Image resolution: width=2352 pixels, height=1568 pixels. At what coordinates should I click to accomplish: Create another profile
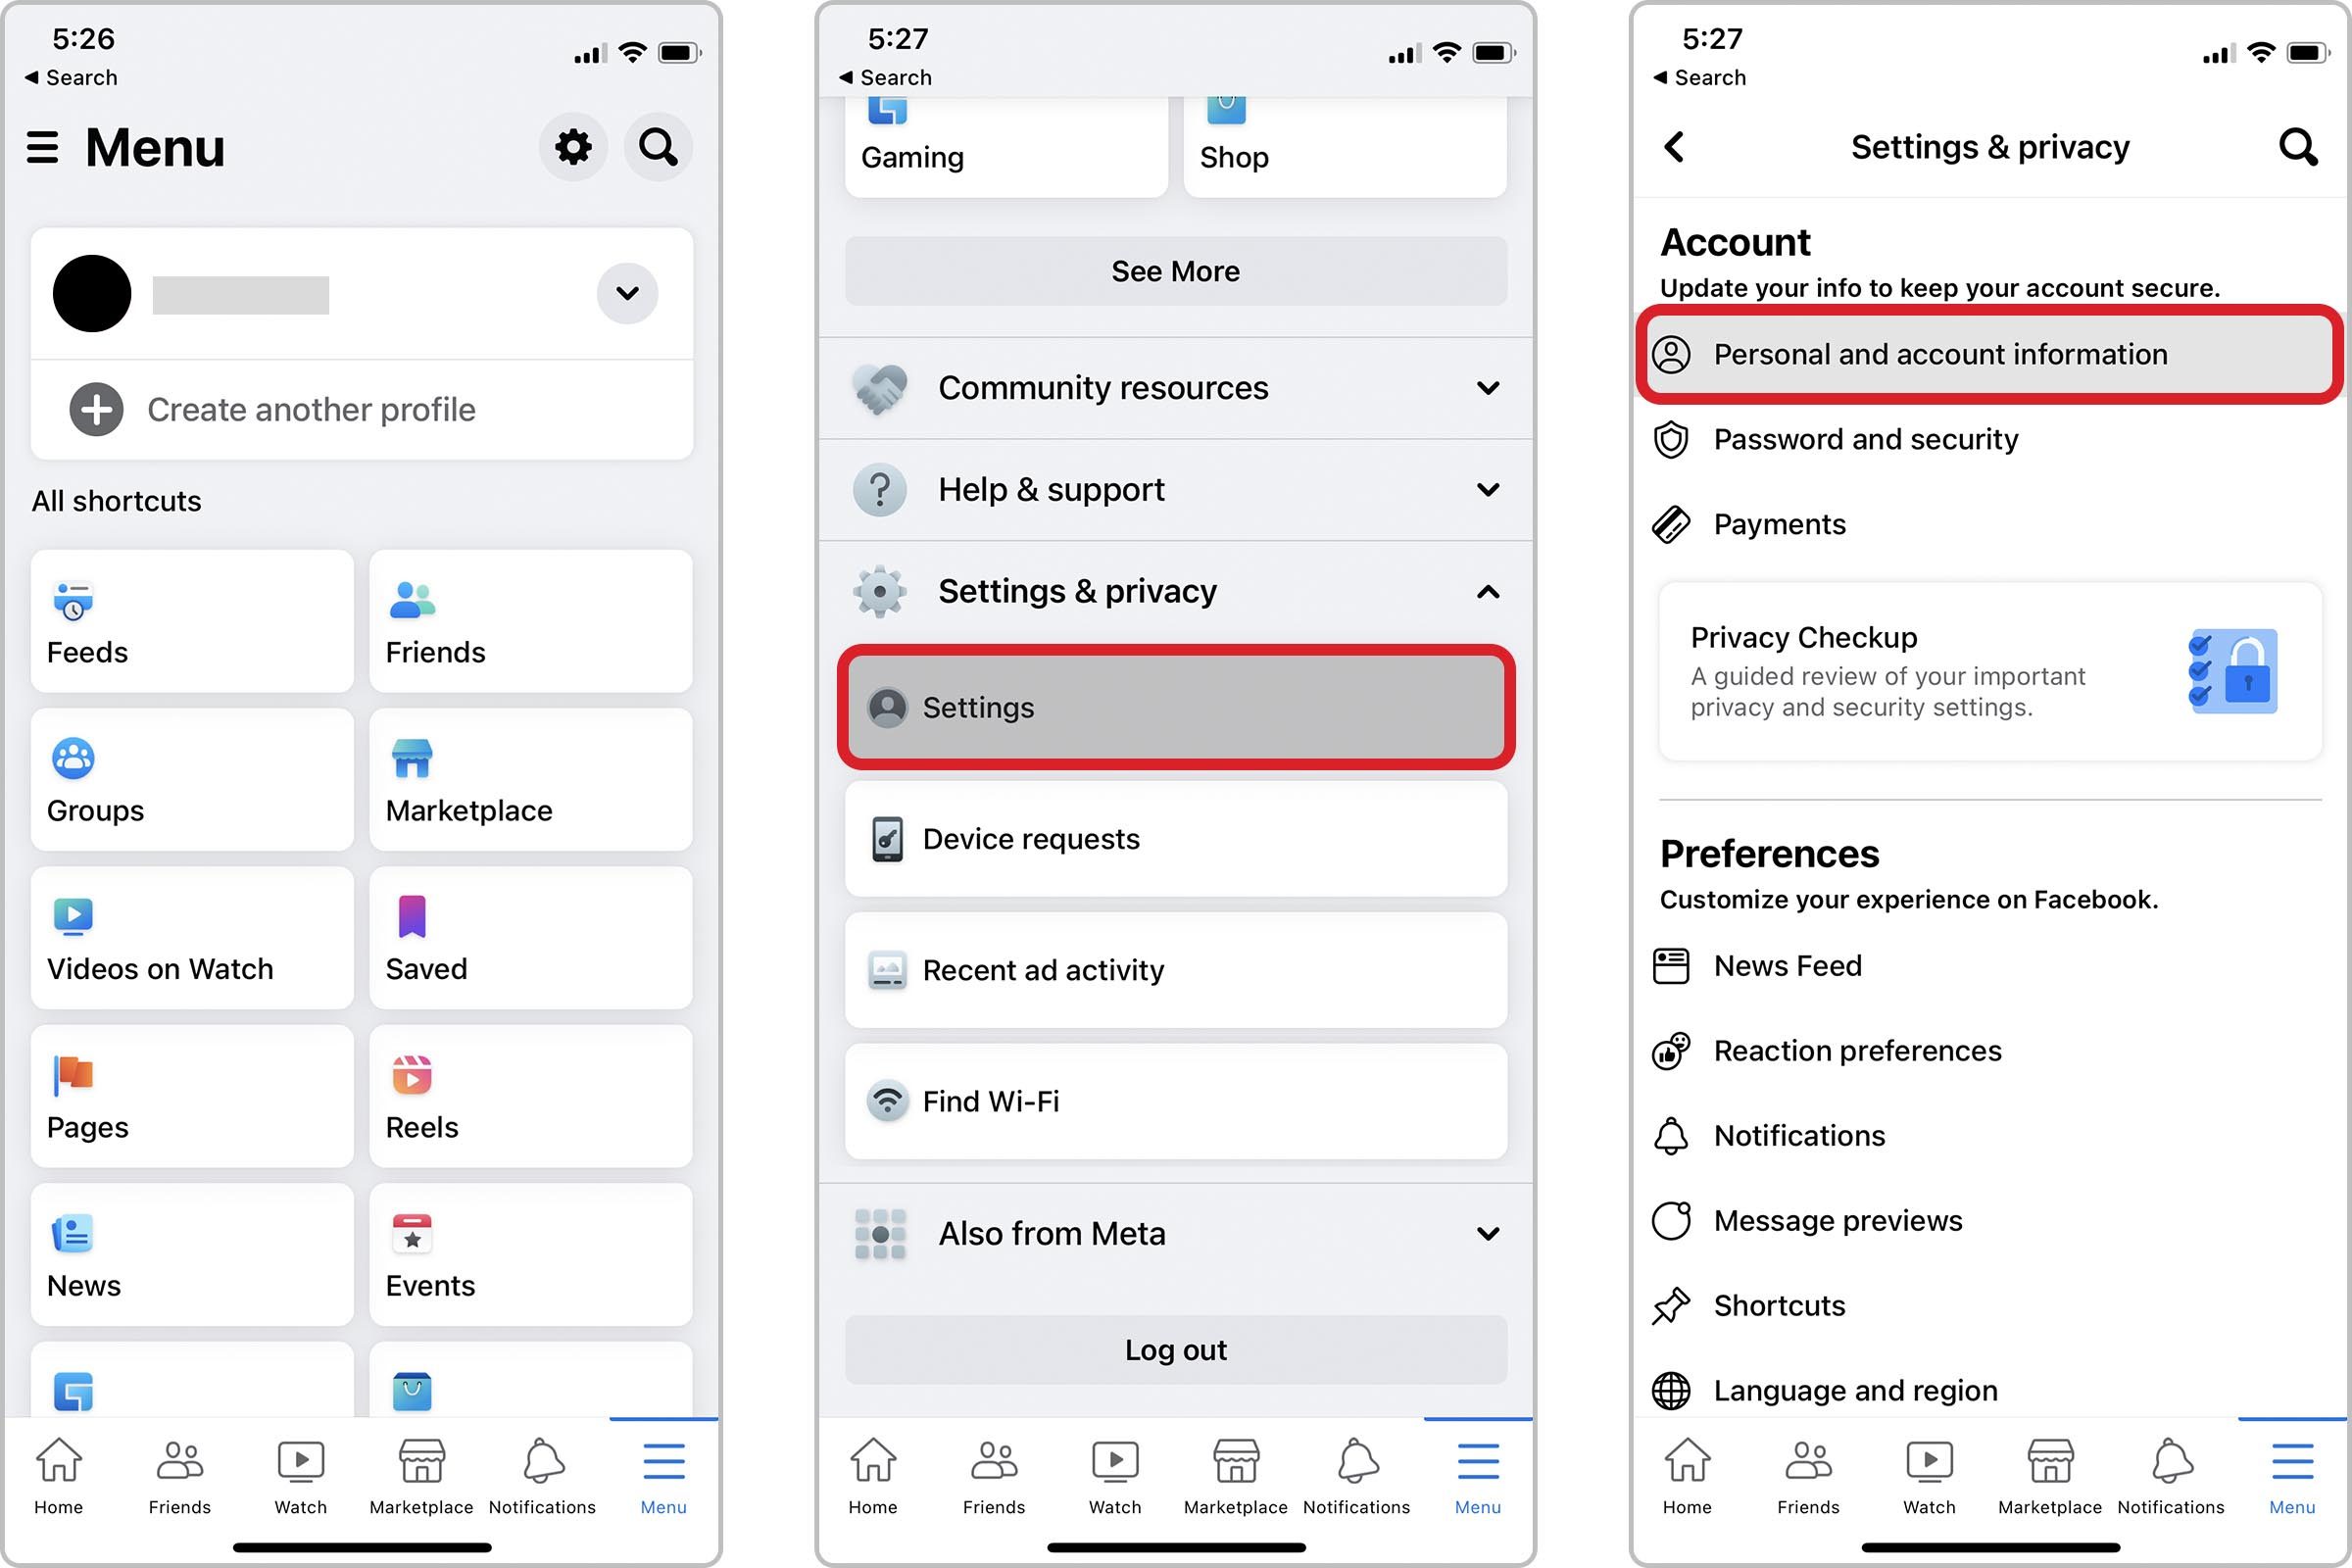[x=312, y=410]
